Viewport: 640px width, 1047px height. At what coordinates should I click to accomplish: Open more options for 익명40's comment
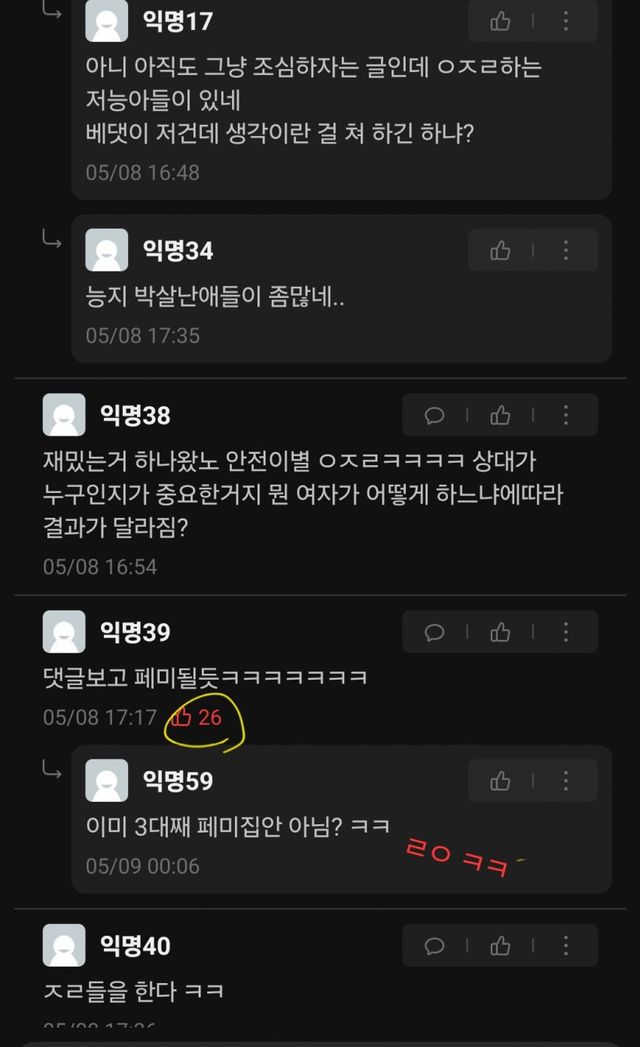click(566, 946)
